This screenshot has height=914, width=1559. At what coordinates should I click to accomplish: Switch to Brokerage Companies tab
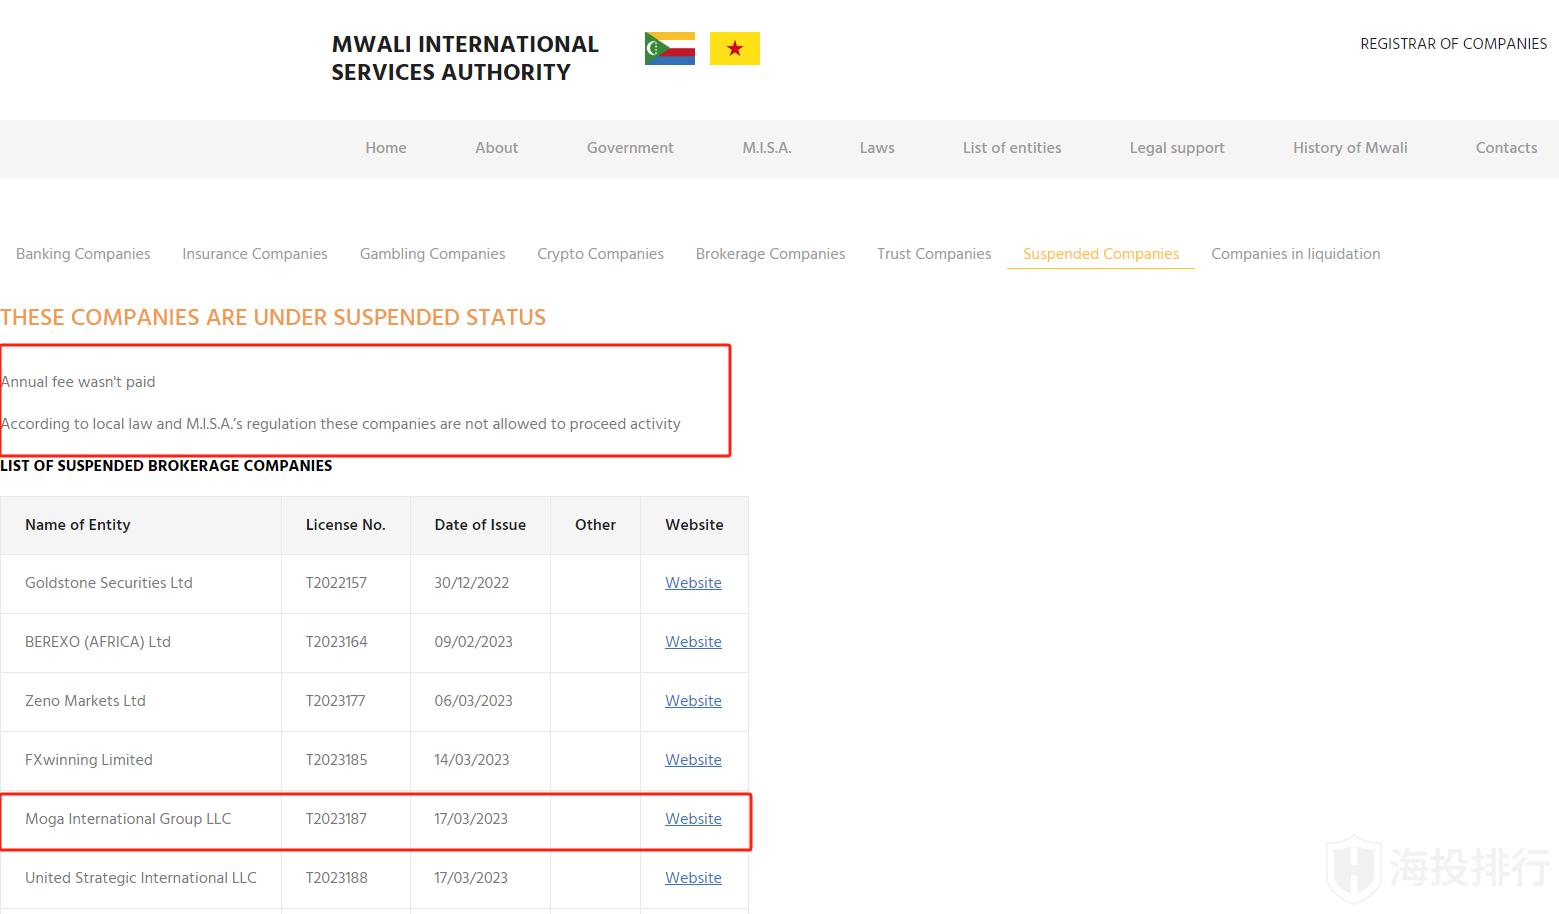(770, 254)
